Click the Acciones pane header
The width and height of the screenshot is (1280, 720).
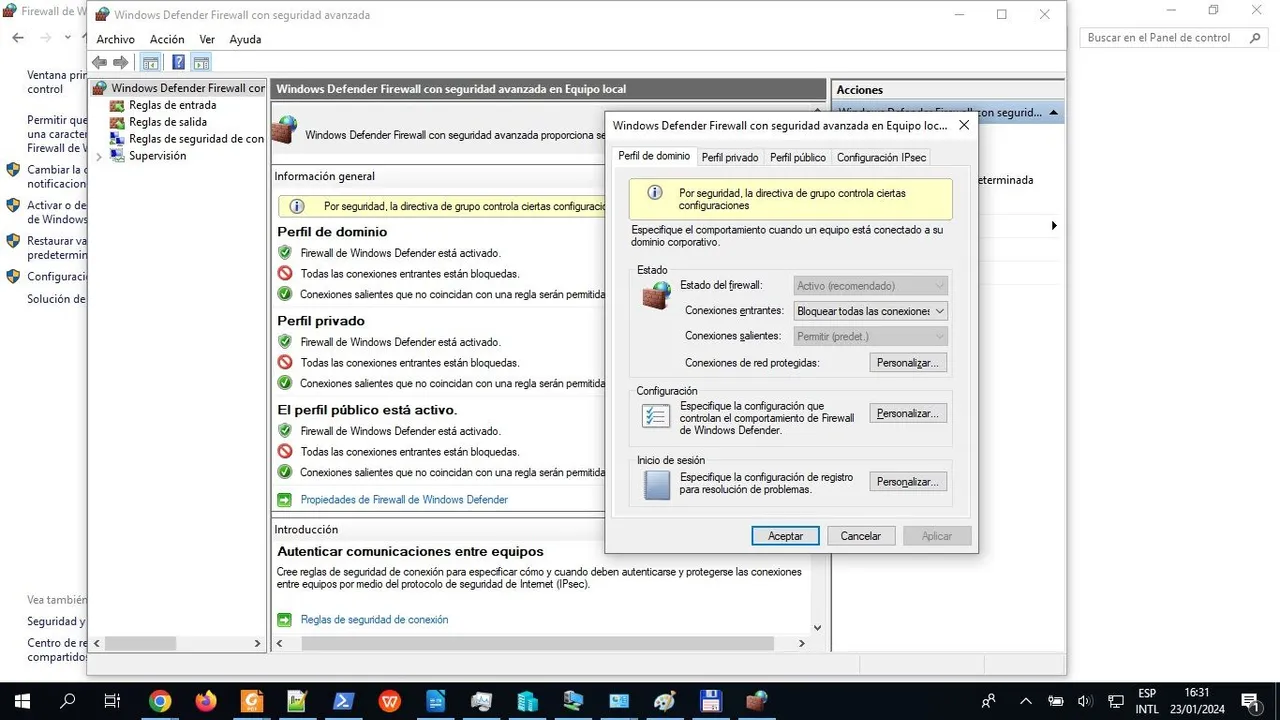pos(947,90)
